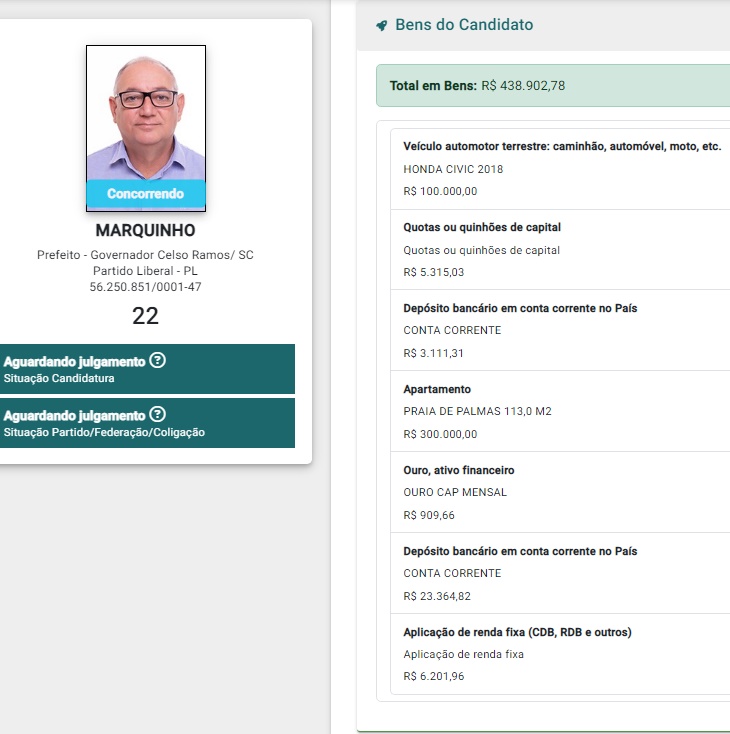Select 'PRAIA DE PALMAS 113,0 M2' description
Screen dimensions: 730x734
click(x=477, y=411)
